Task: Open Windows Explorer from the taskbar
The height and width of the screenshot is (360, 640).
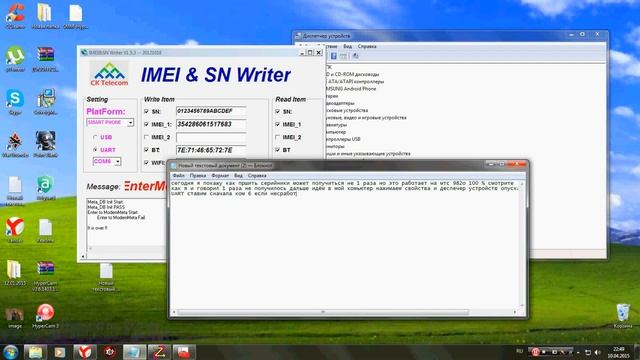Action: tap(35, 352)
